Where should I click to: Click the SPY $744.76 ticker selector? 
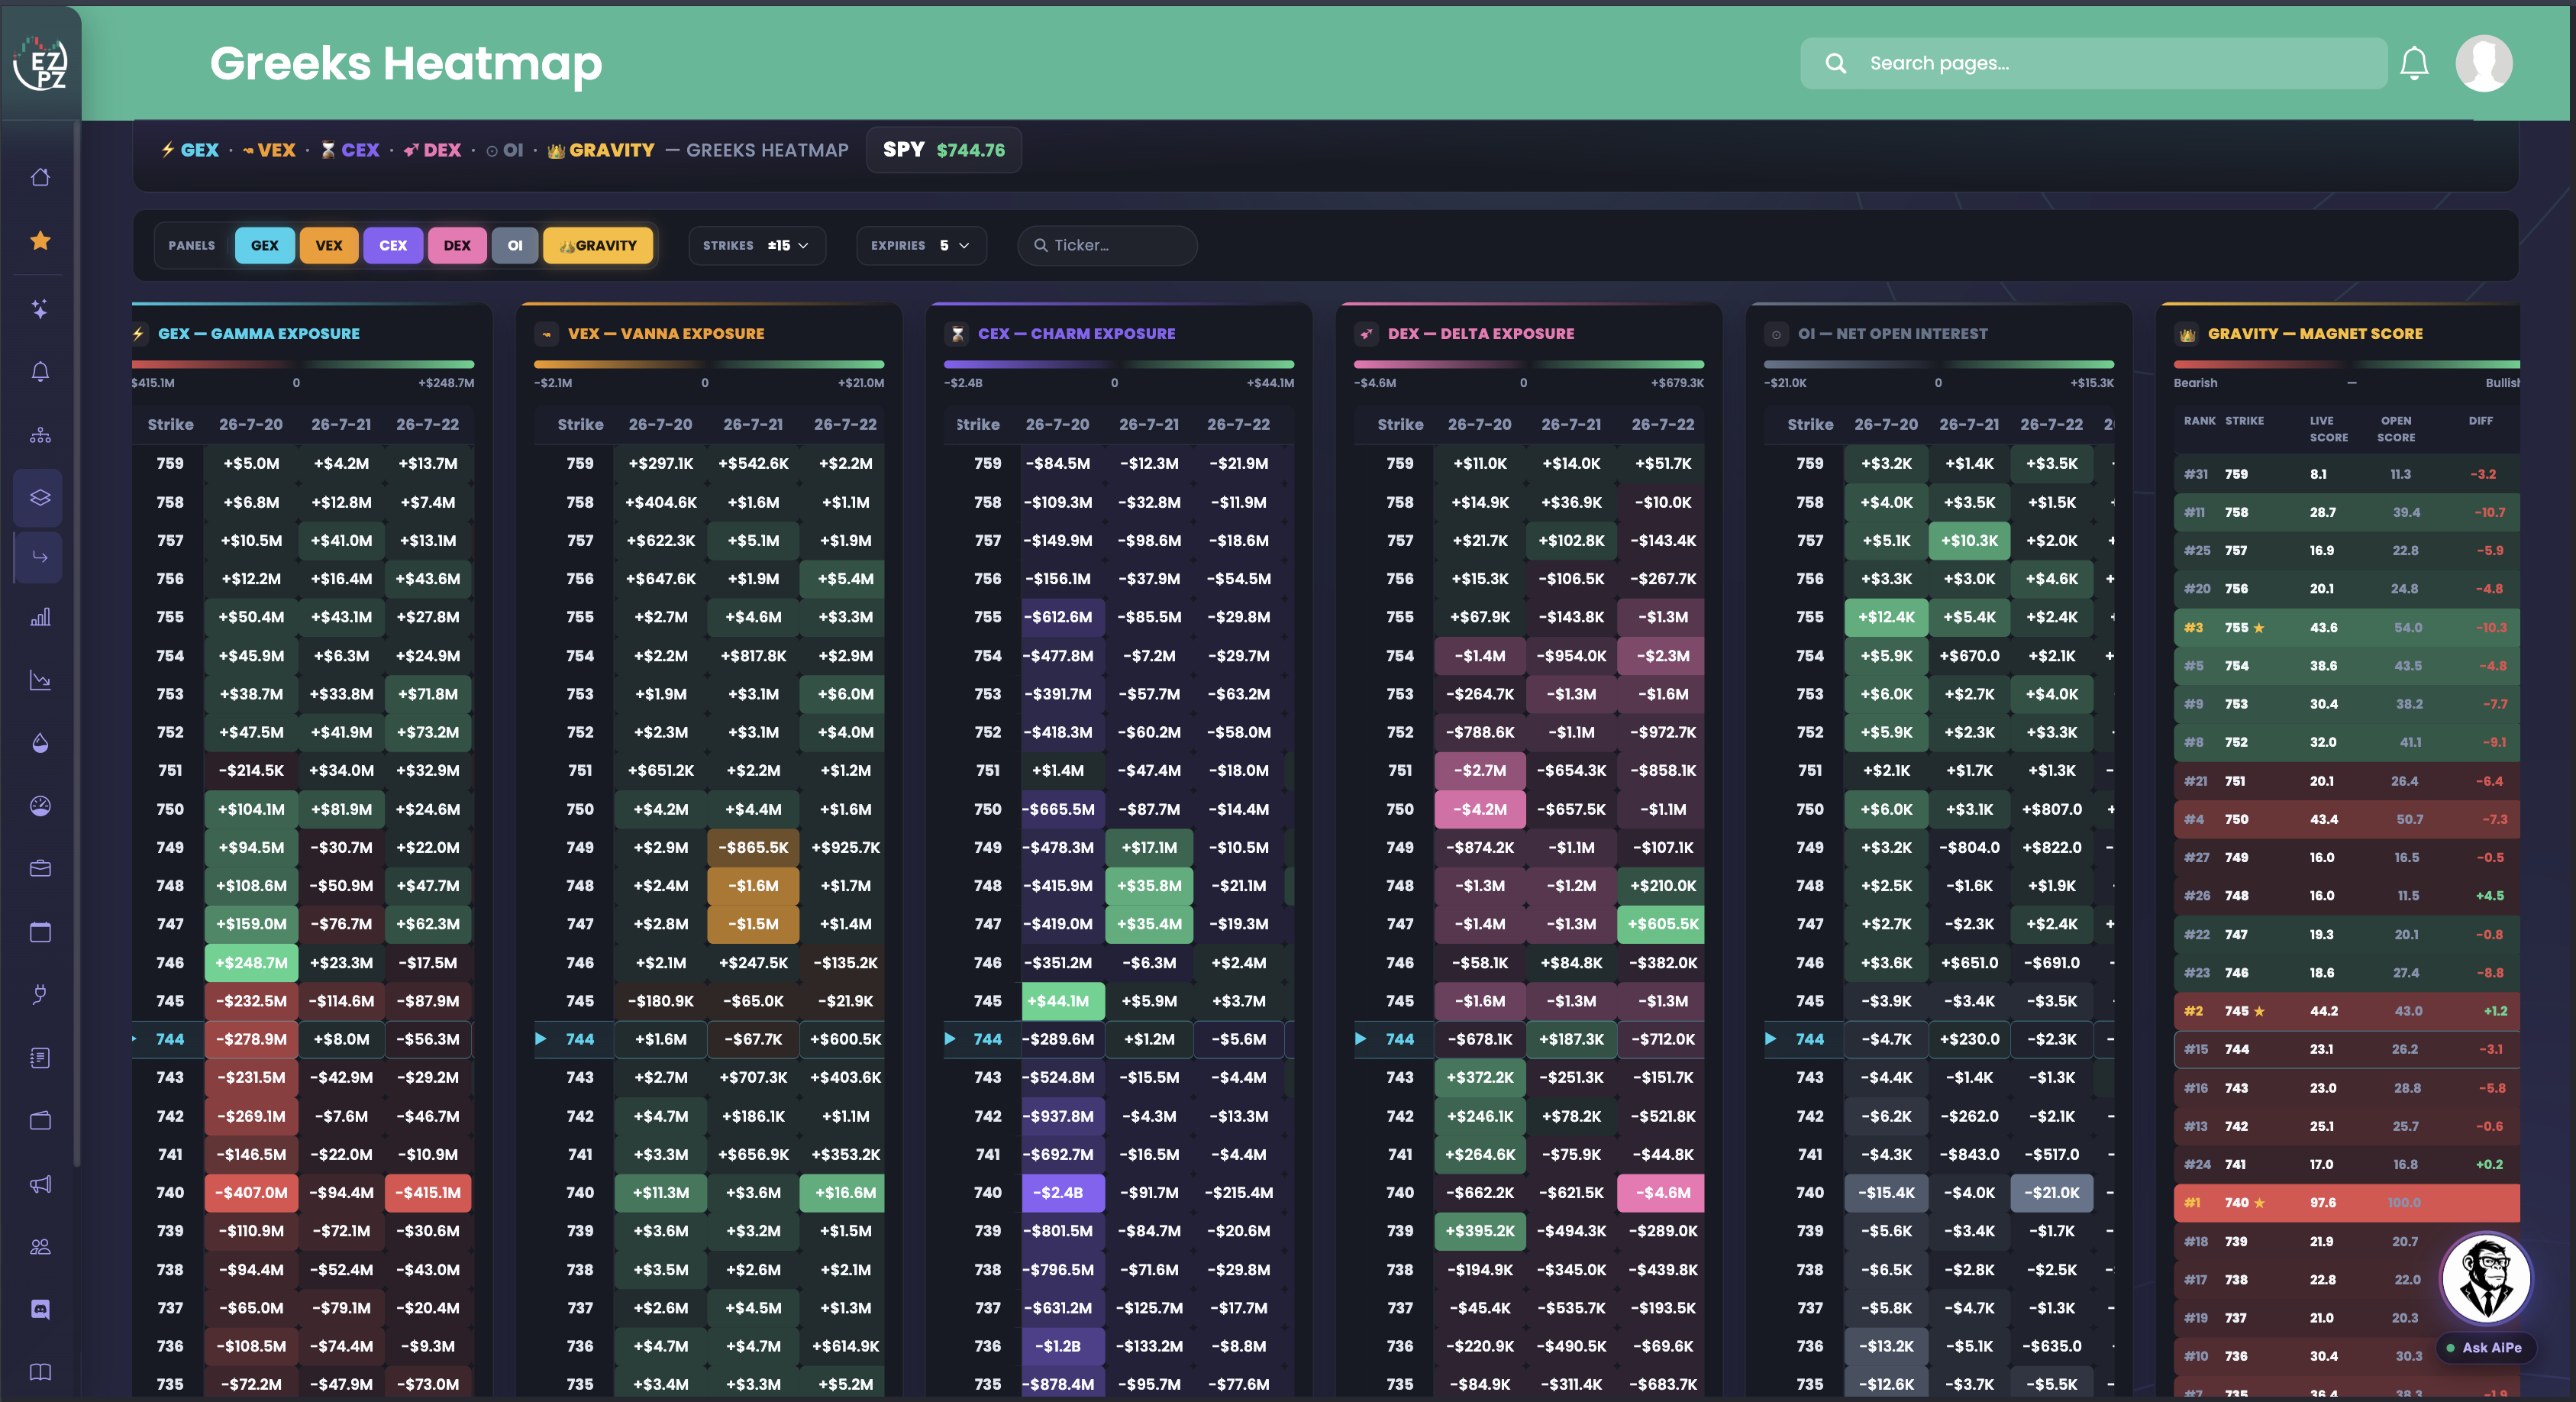point(943,150)
